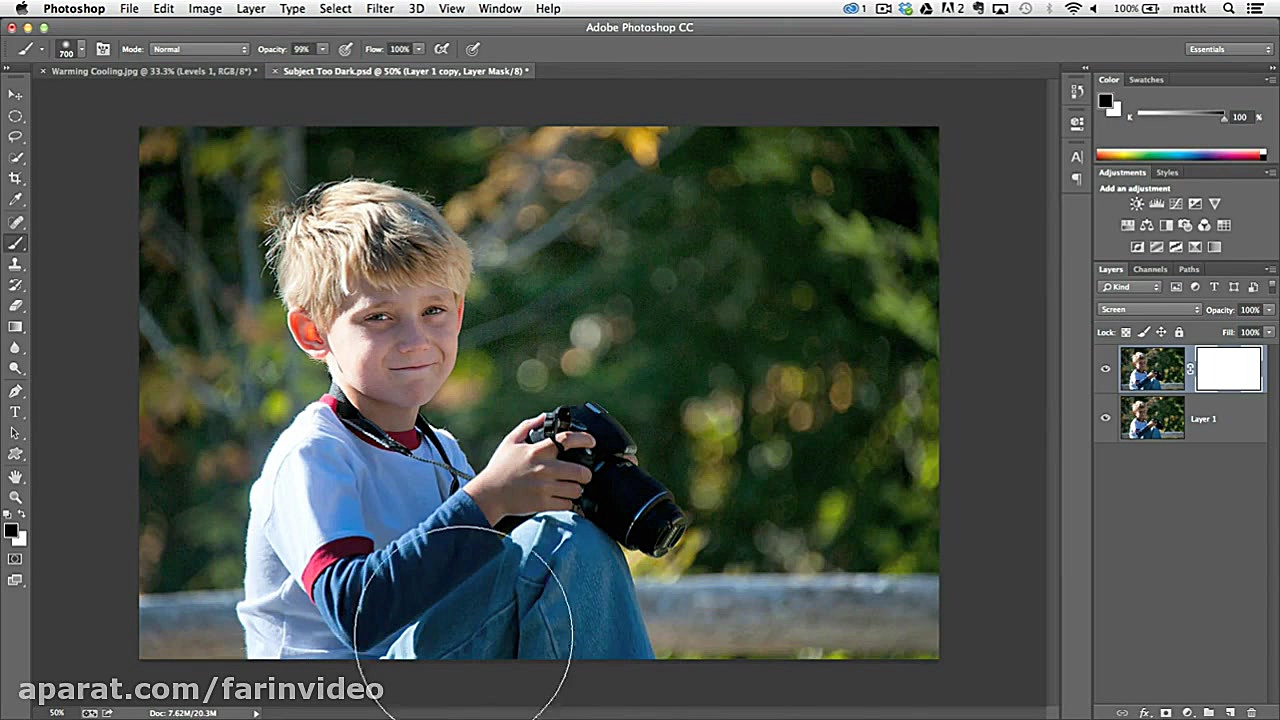Select the Lasso tool

coord(15,137)
